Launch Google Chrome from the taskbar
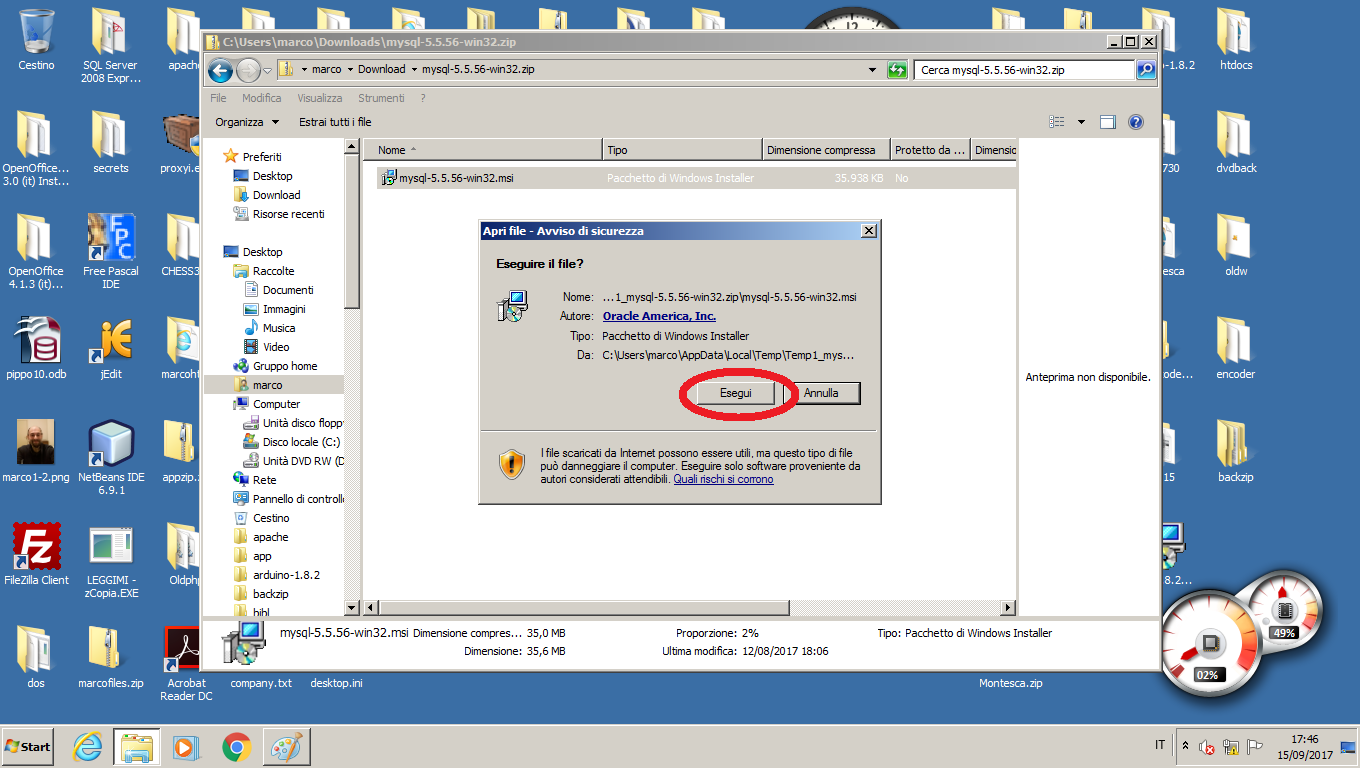 (236, 746)
